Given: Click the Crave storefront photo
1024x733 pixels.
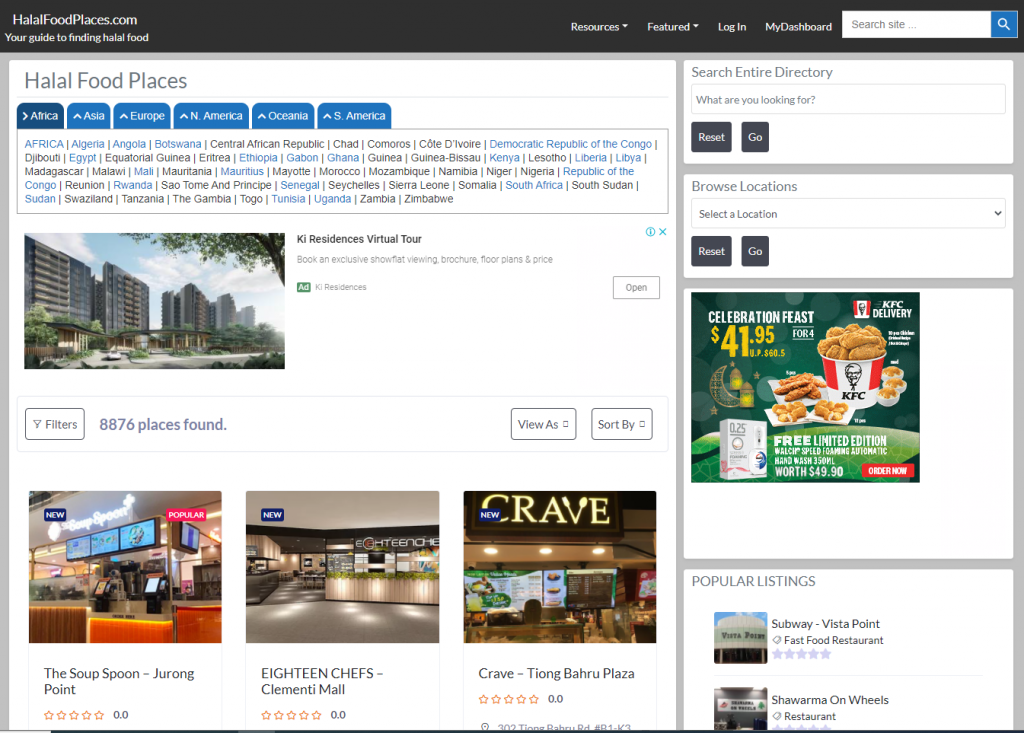Looking at the screenshot, I should 560,566.
